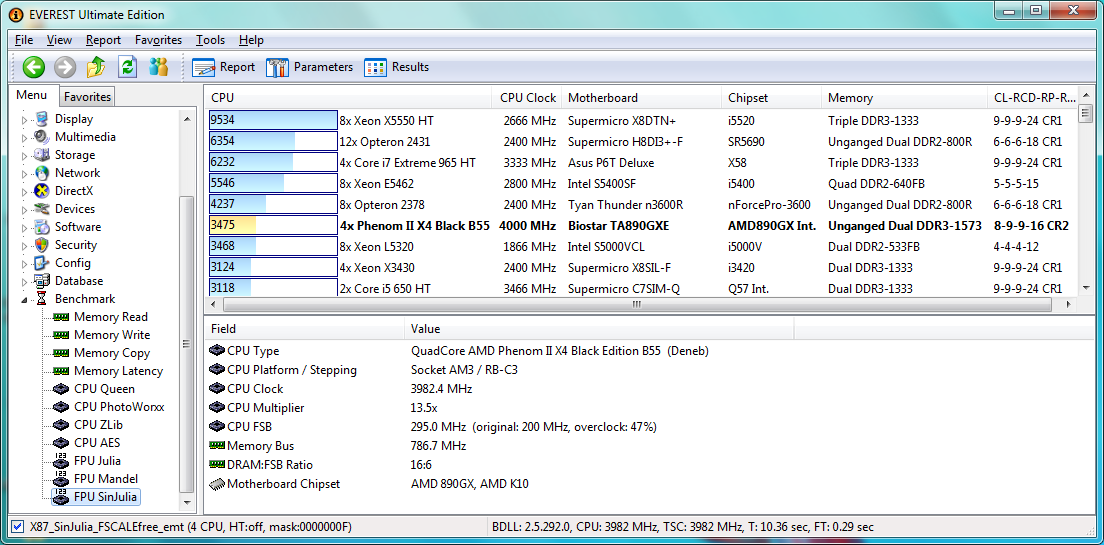The height and width of the screenshot is (545, 1104).
Task: Expand the Network tree node
Action: click(25, 173)
